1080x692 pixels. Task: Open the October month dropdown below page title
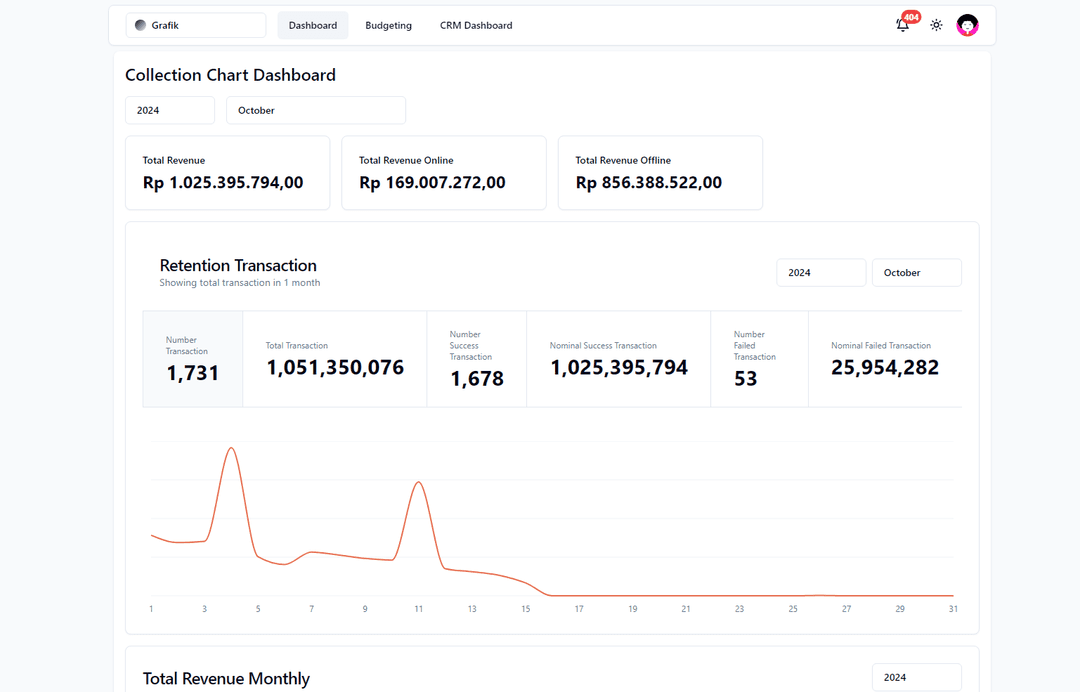[x=316, y=110]
